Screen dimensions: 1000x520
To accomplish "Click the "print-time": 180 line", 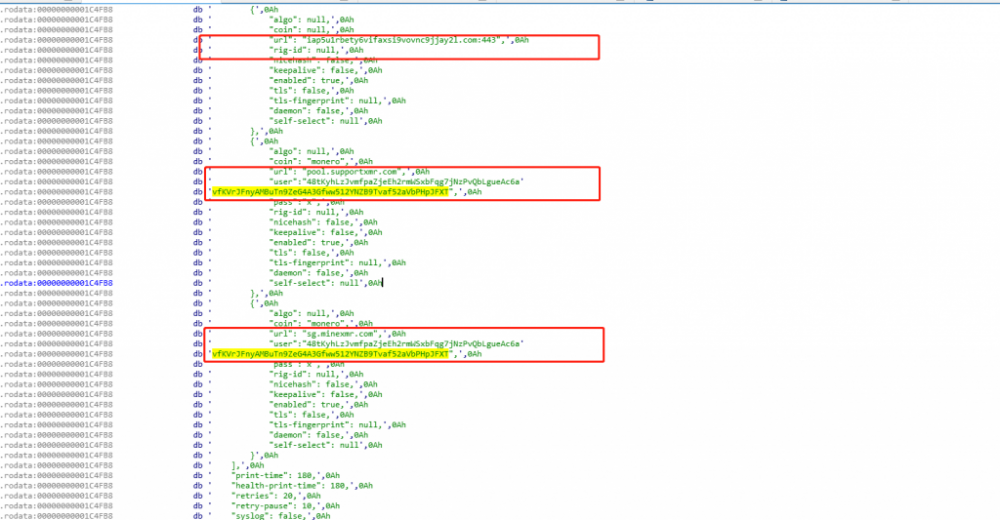I will [x=286, y=475].
